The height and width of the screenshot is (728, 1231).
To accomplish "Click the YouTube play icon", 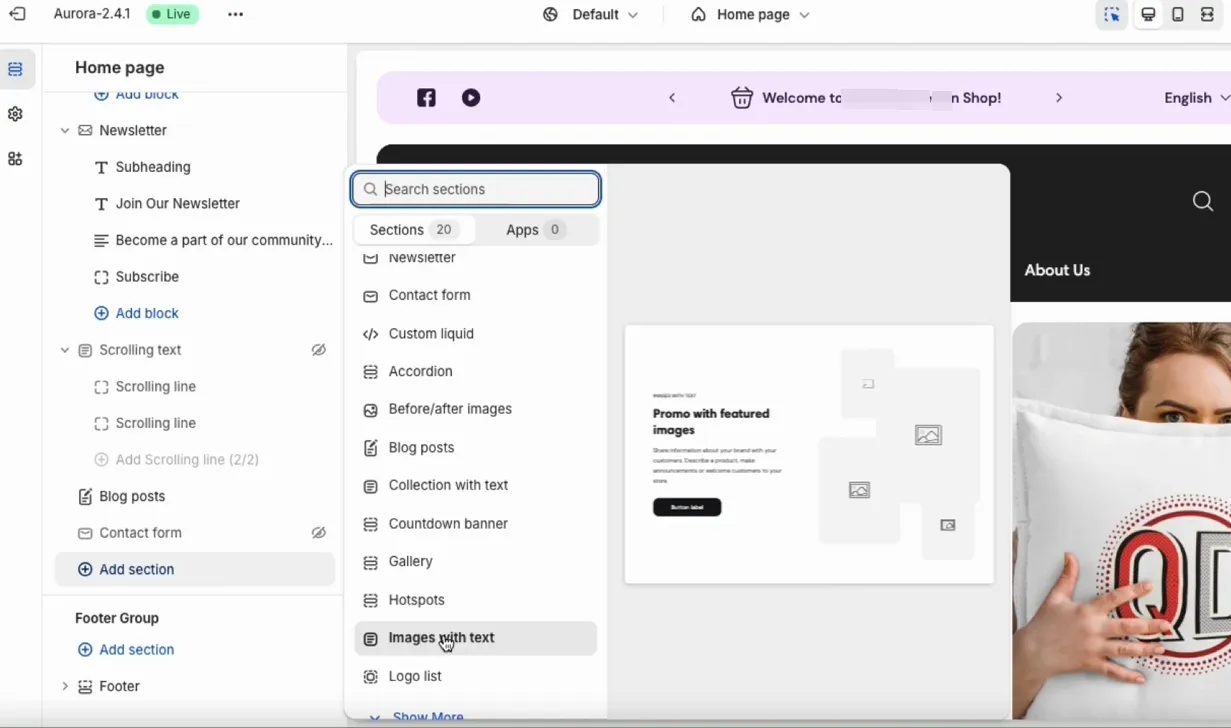I will tap(471, 98).
